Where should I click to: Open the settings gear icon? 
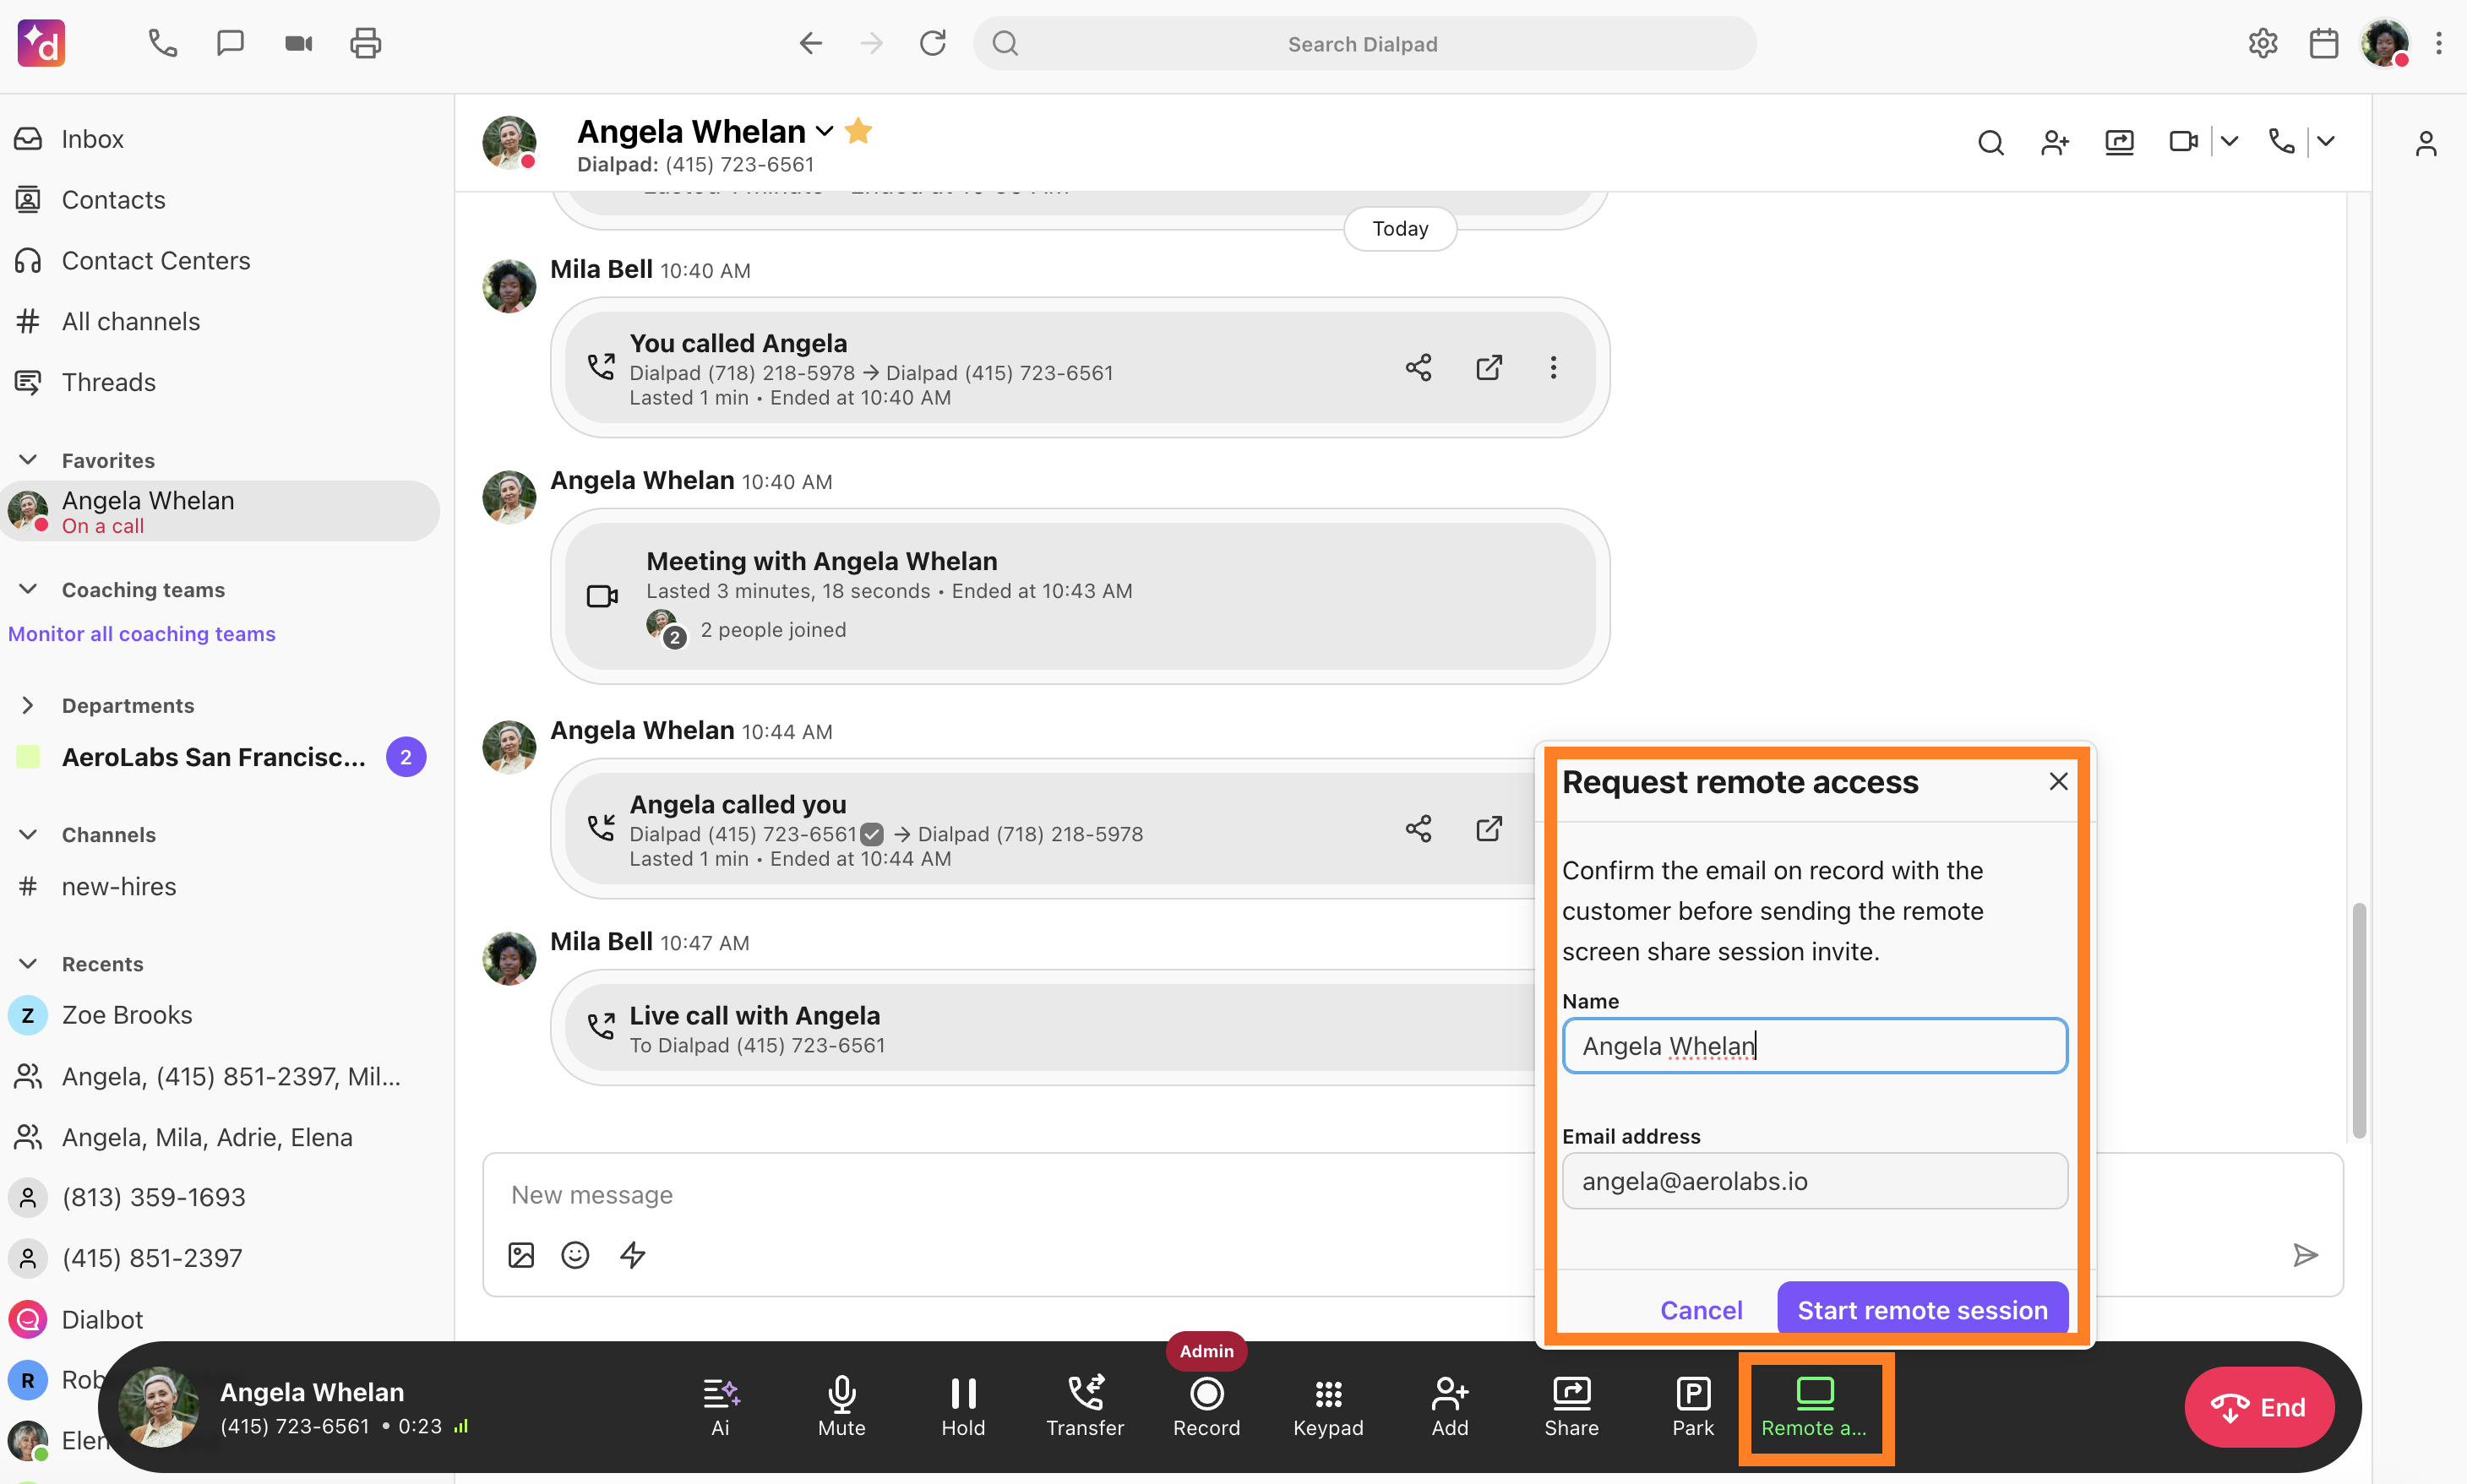(x=2263, y=43)
